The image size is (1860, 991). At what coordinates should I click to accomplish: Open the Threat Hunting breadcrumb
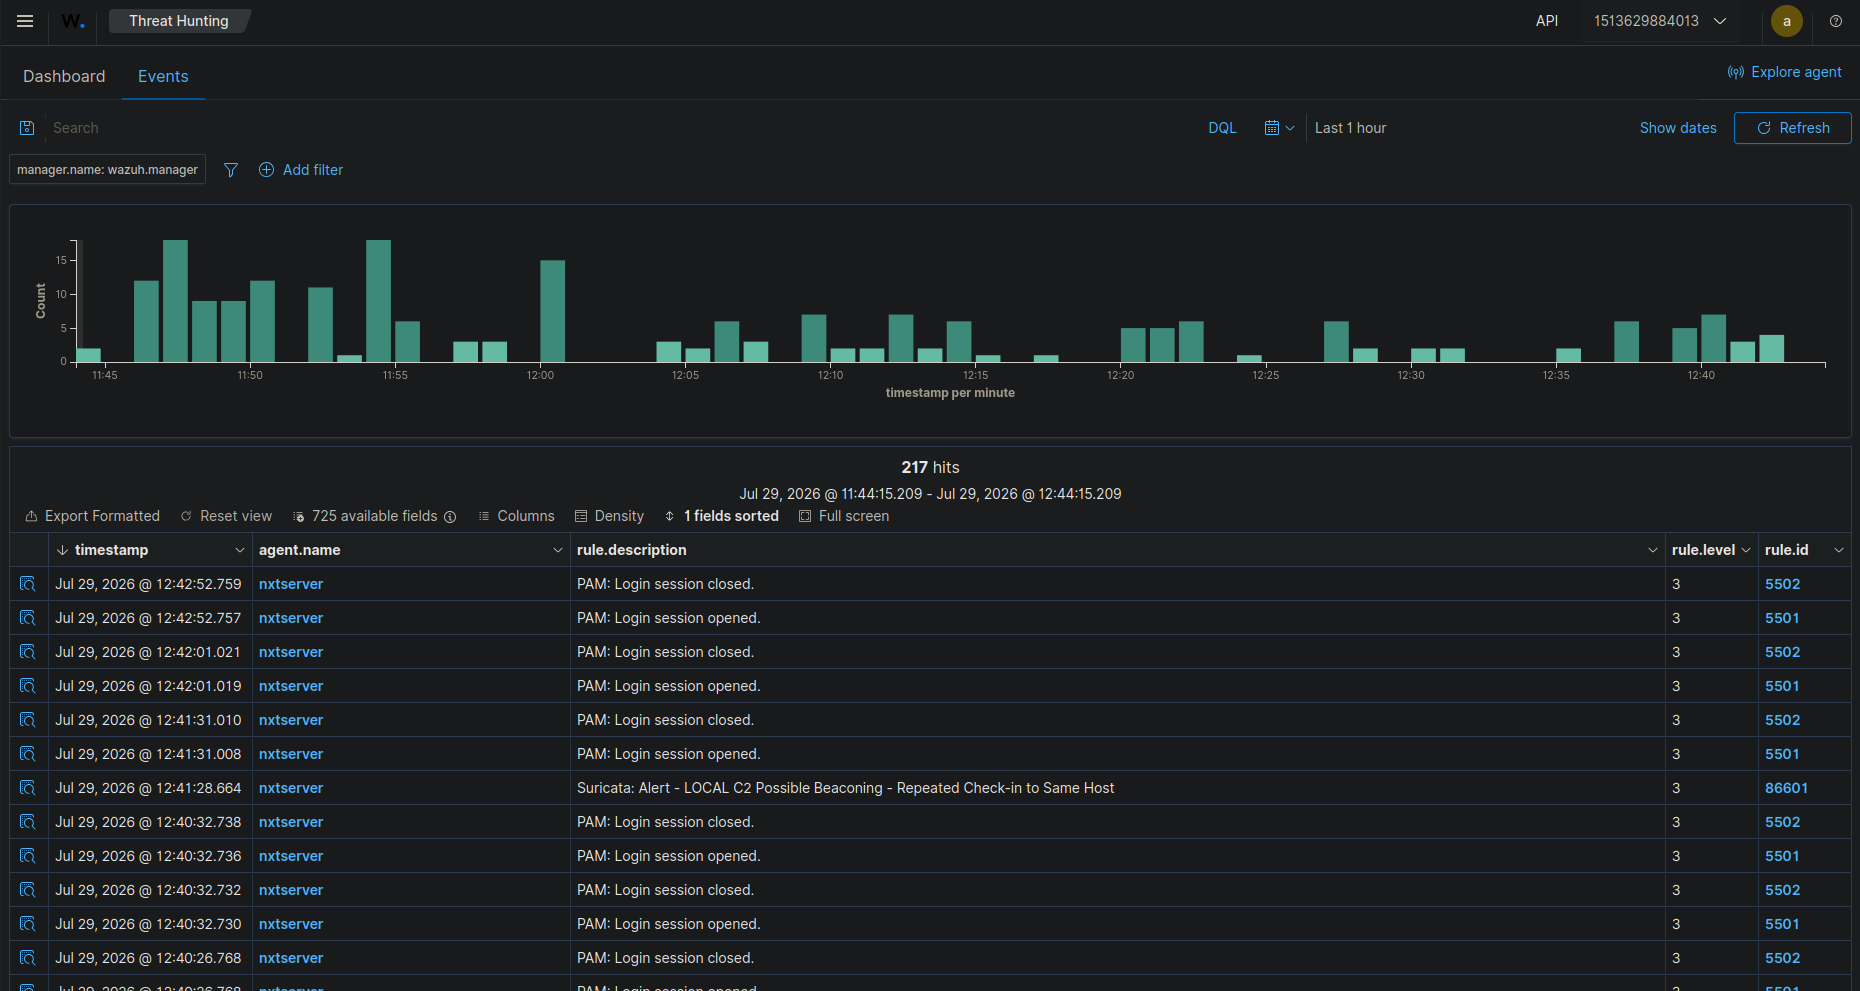pos(179,21)
